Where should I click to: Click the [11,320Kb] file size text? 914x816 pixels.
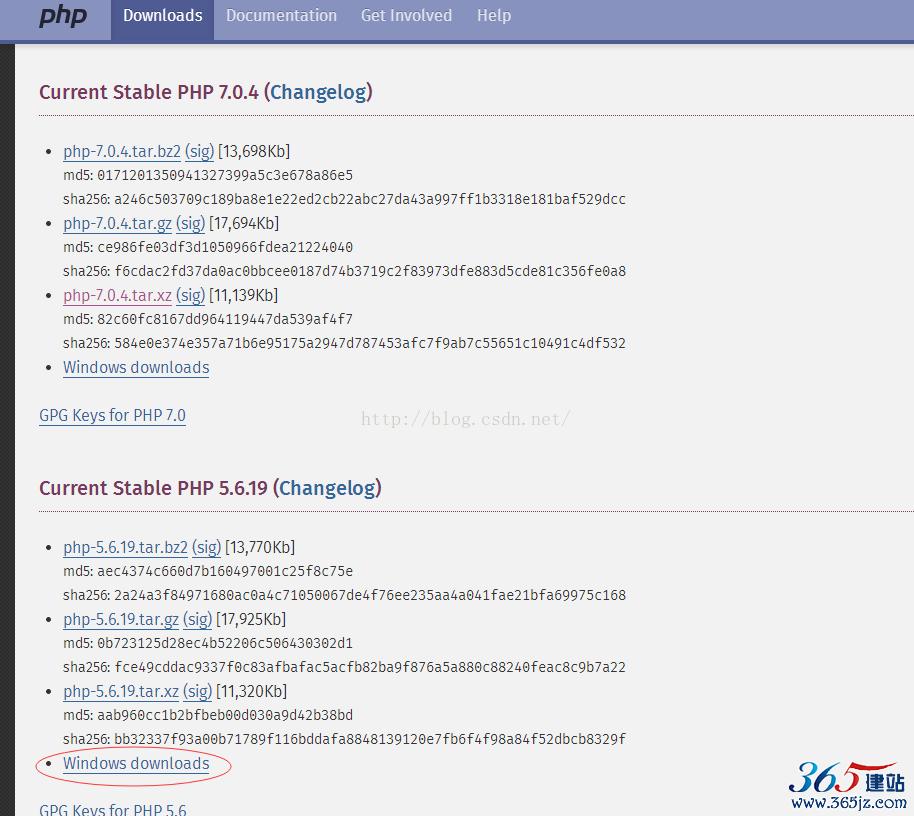coord(251,691)
